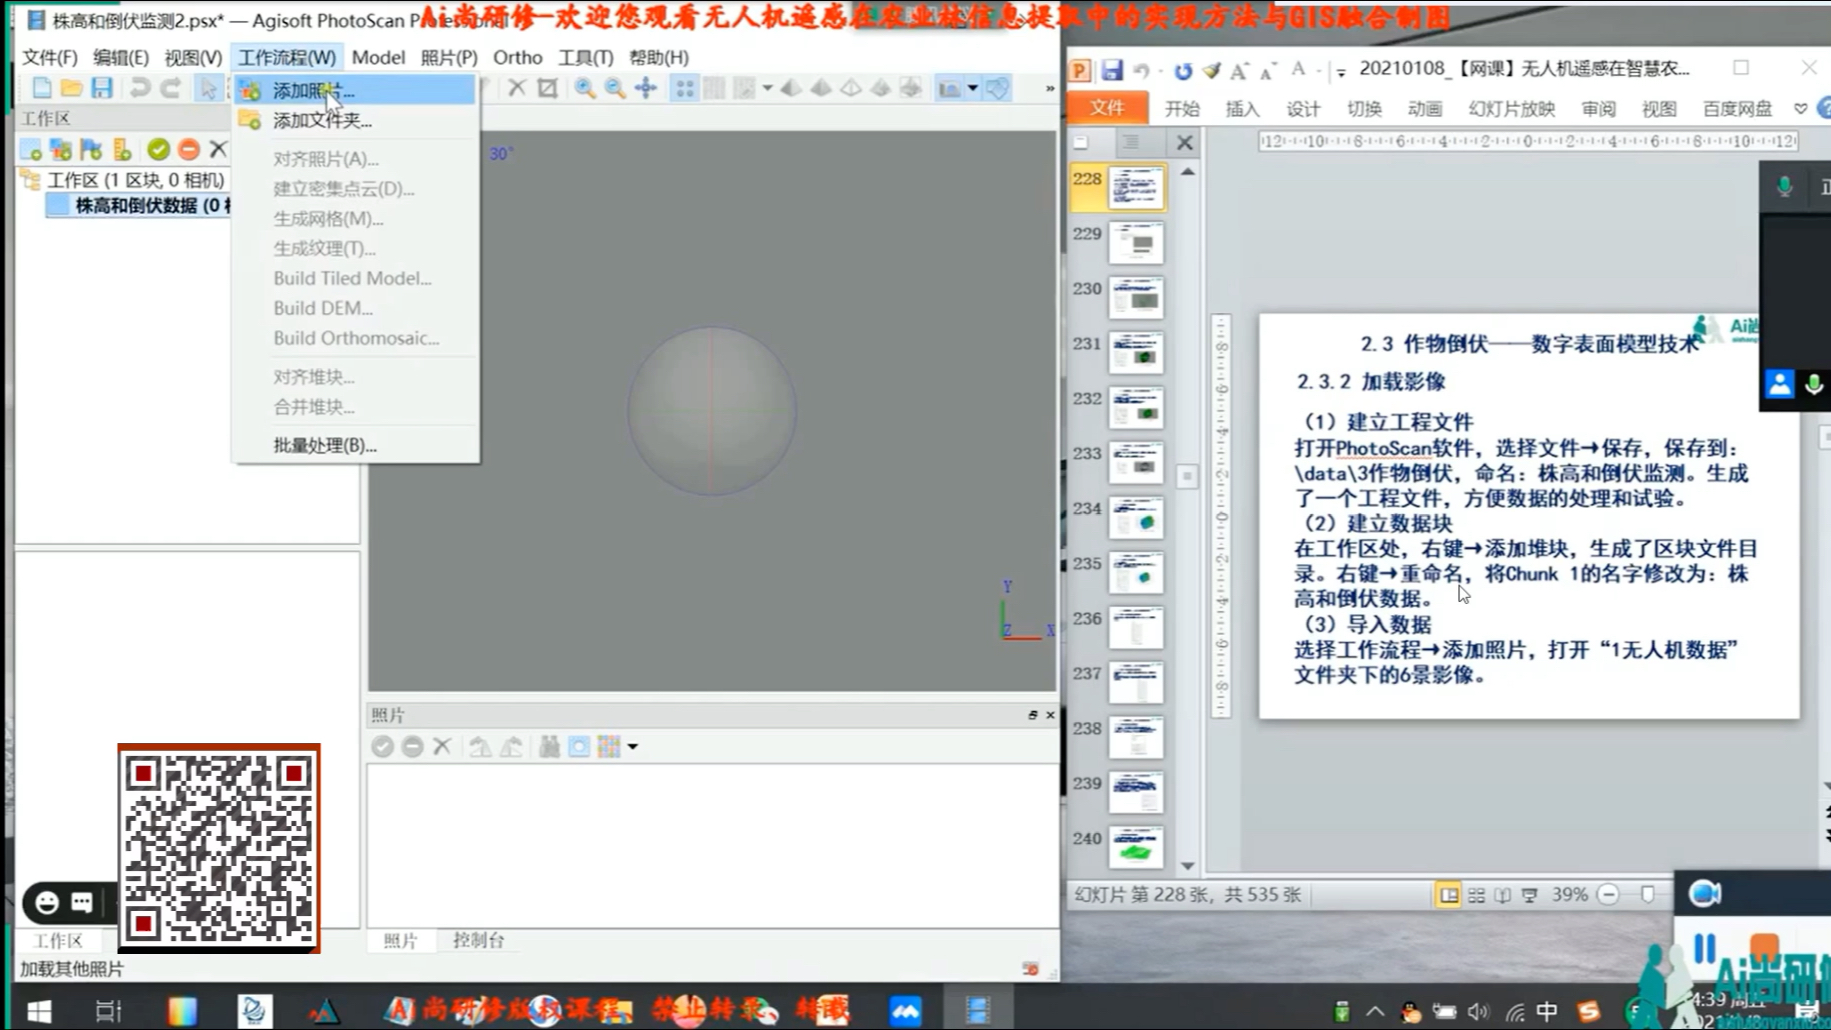Close the 照片 pane with X
This screenshot has width=1831, height=1030.
[1050, 715]
